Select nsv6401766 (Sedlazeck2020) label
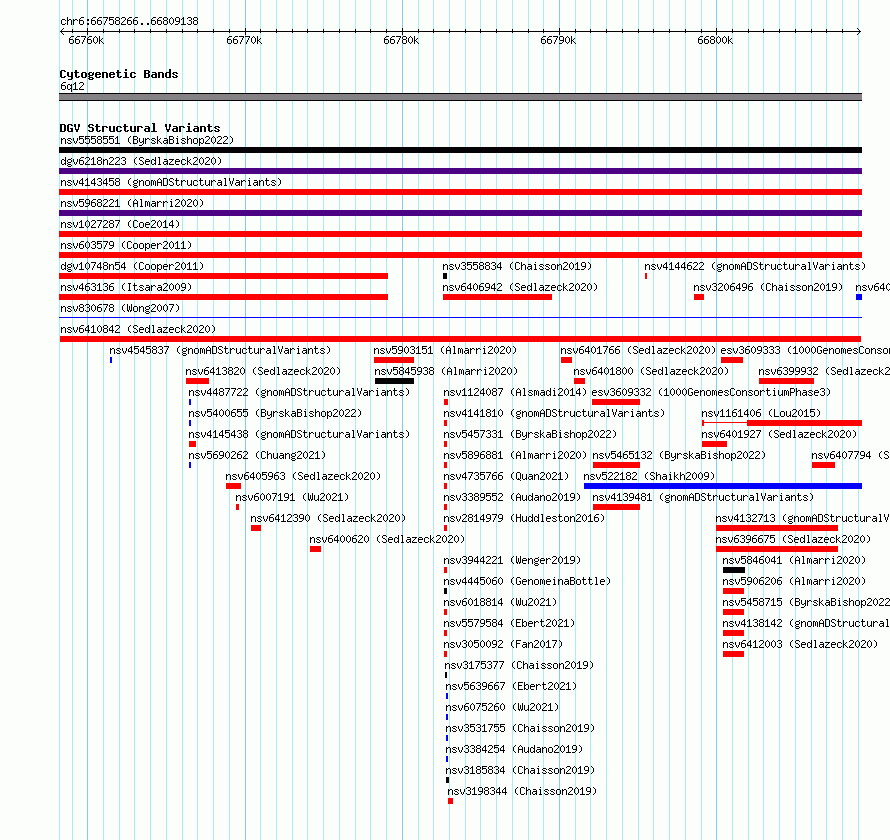 [x=638, y=350]
